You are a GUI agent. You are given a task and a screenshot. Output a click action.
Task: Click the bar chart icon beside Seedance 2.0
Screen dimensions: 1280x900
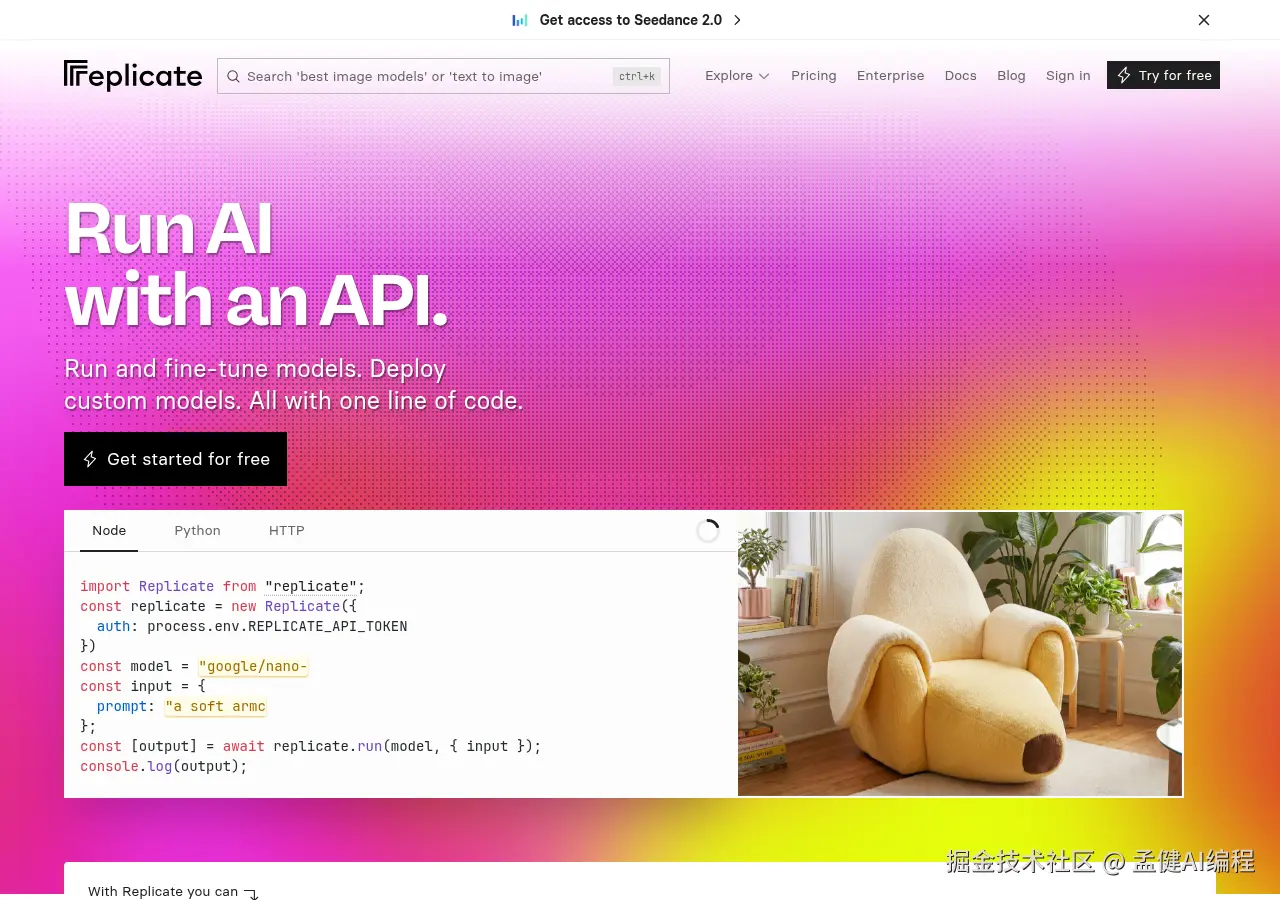pyautogui.click(x=519, y=20)
